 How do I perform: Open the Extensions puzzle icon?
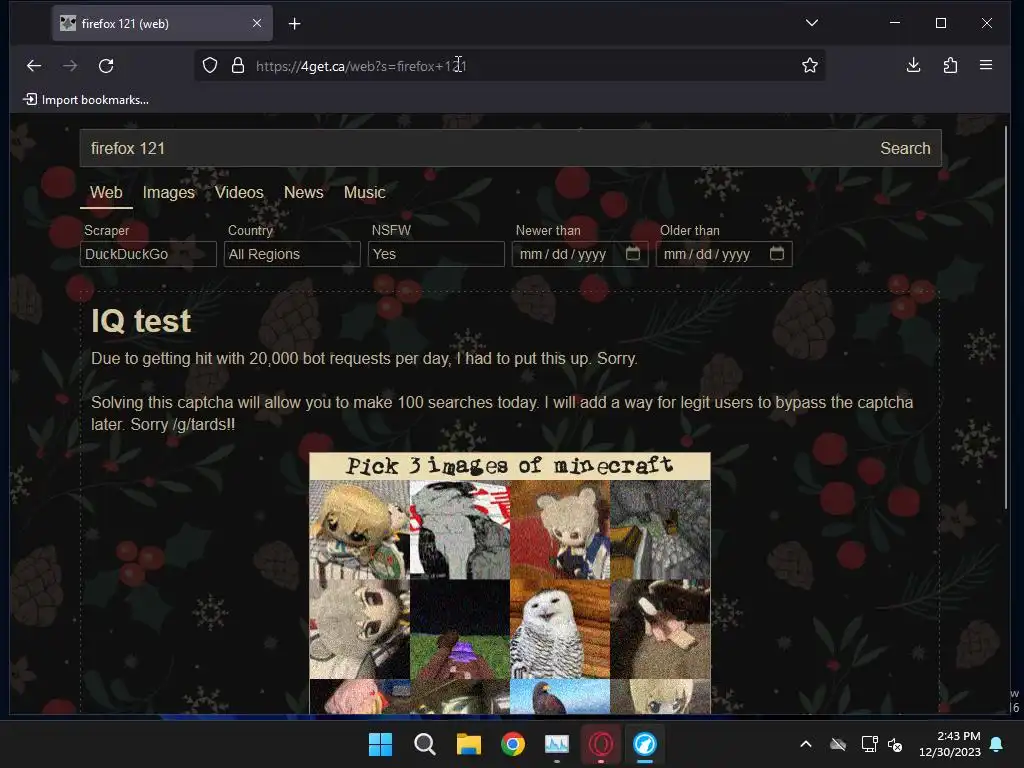950,65
